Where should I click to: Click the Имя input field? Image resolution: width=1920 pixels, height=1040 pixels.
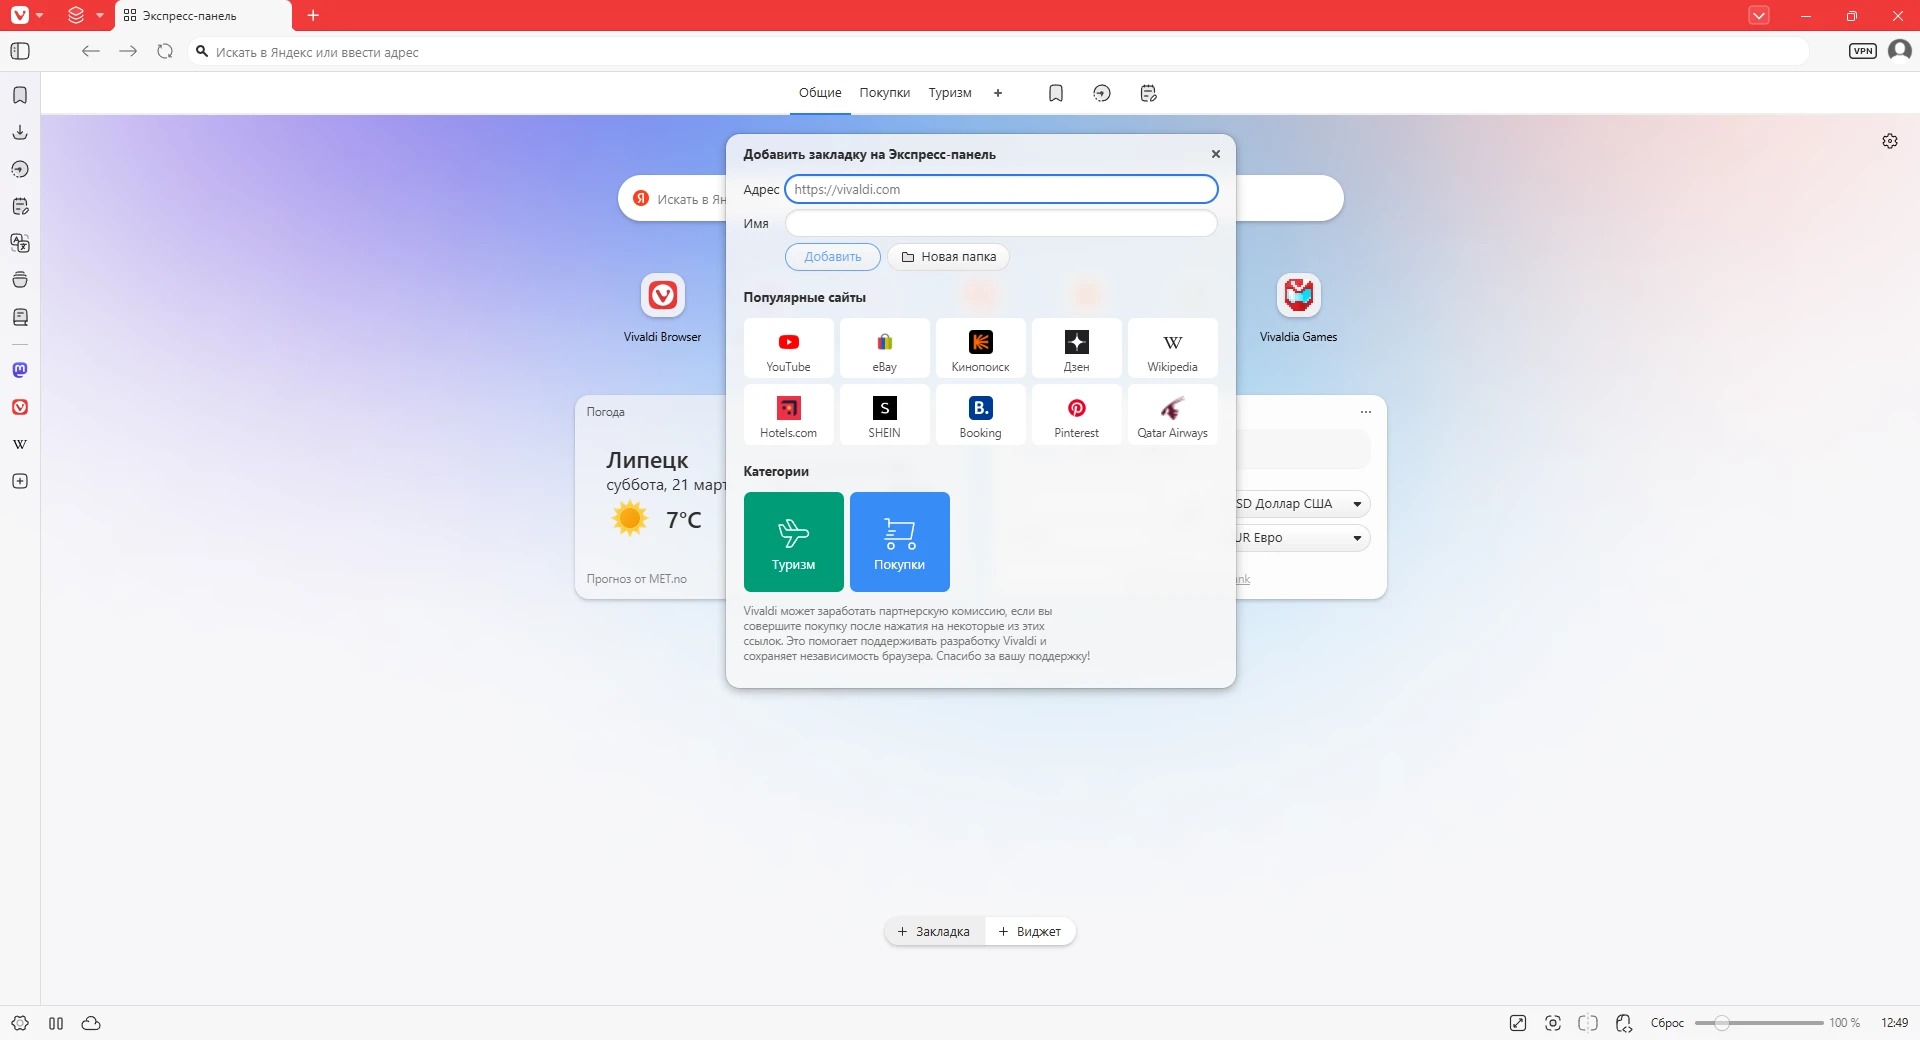point(1000,223)
